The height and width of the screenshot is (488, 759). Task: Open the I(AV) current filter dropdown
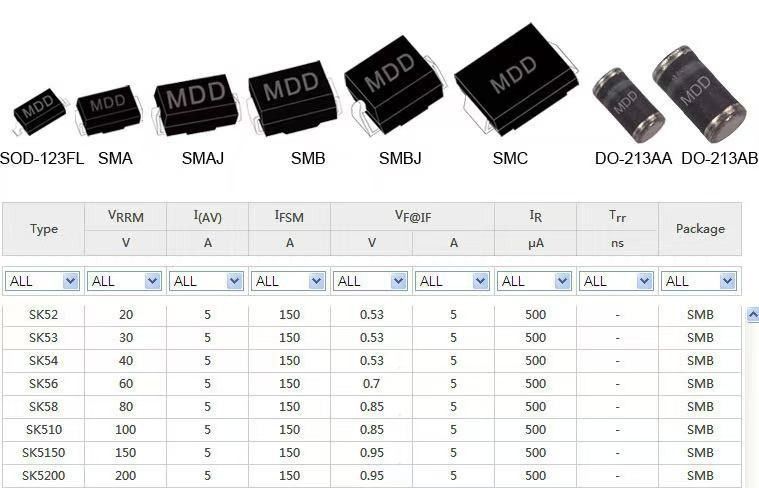click(207, 281)
